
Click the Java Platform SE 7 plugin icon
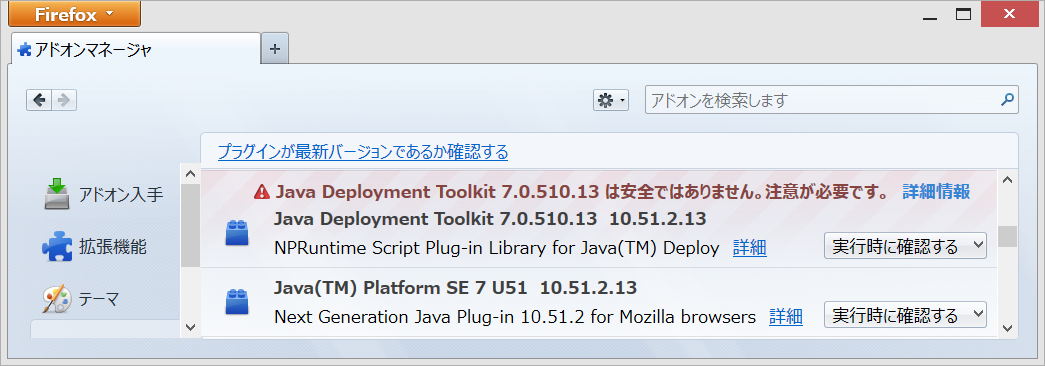[237, 301]
